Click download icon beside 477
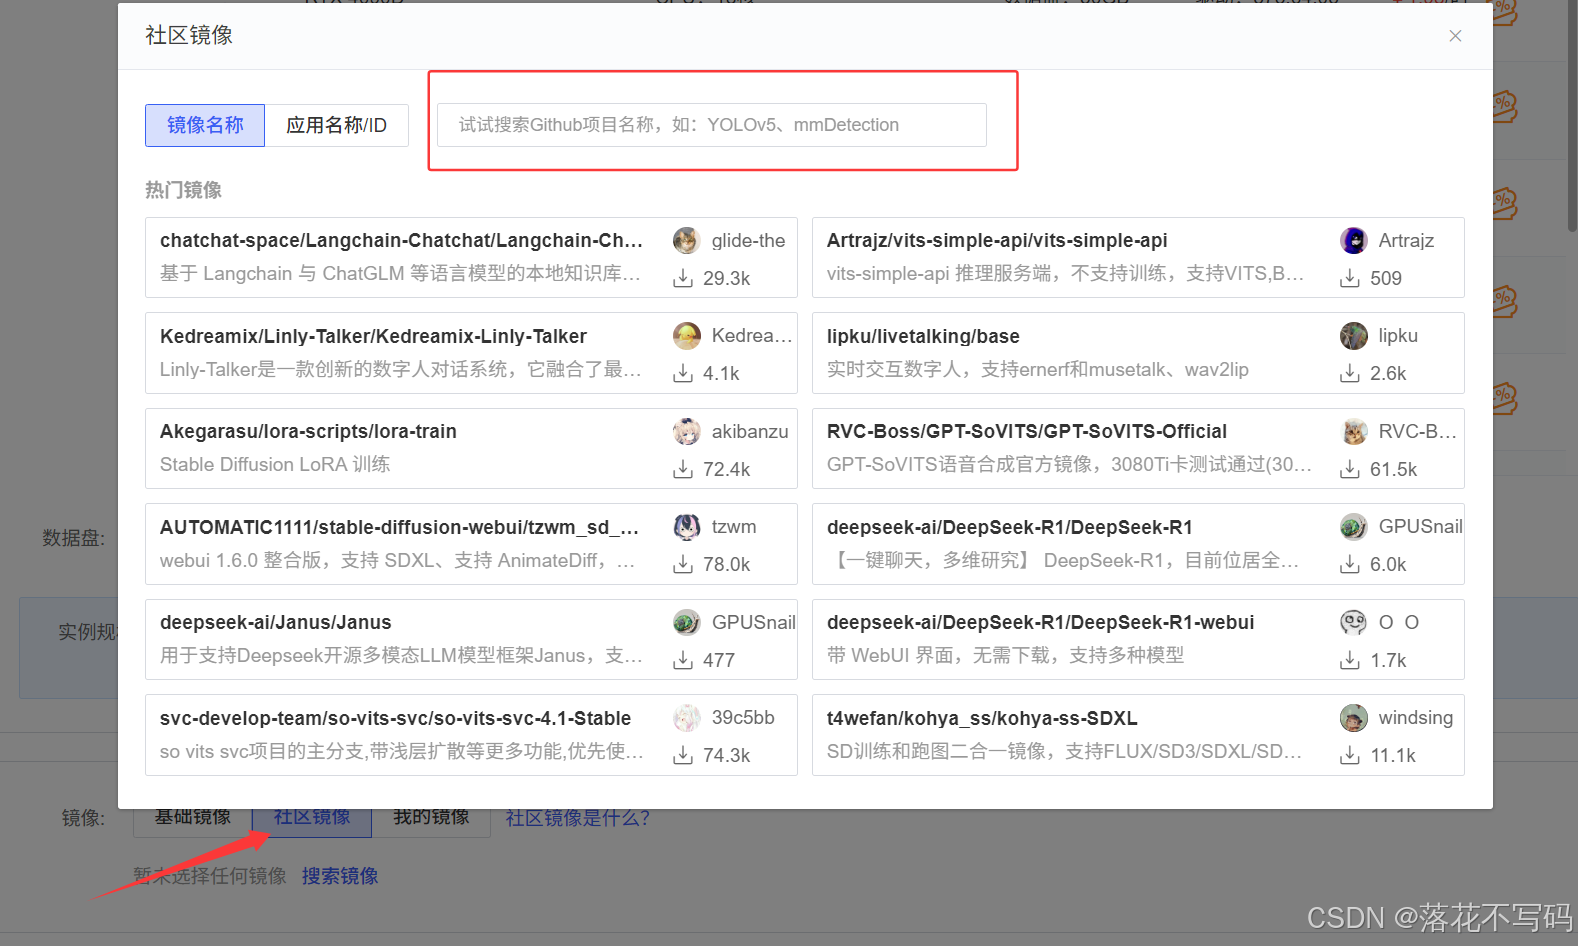This screenshot has height=946, width=1578. click(683, 660)
